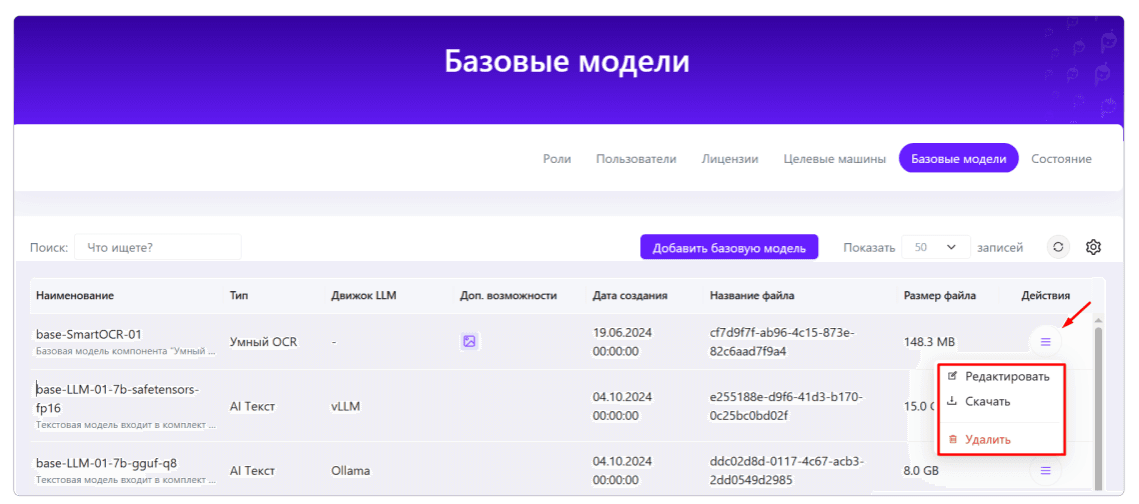Open the Целевые машины tab
The image size is (1139, 504).
[x=834, y=158]
